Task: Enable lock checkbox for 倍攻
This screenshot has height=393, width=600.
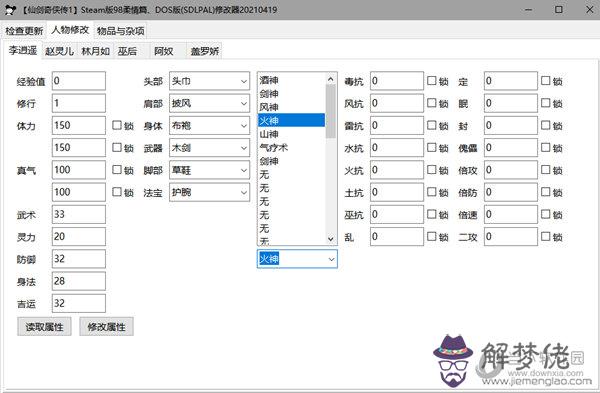Action: pyautogui.click(x=546, y=170)
